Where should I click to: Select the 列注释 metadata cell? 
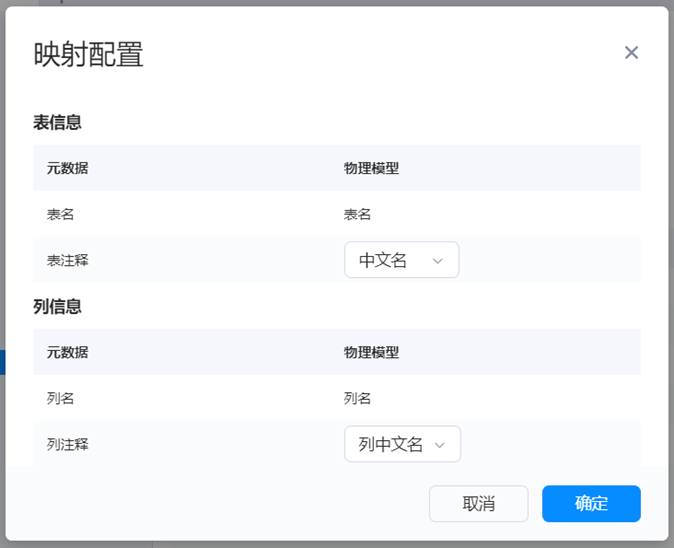click(67, 444)
